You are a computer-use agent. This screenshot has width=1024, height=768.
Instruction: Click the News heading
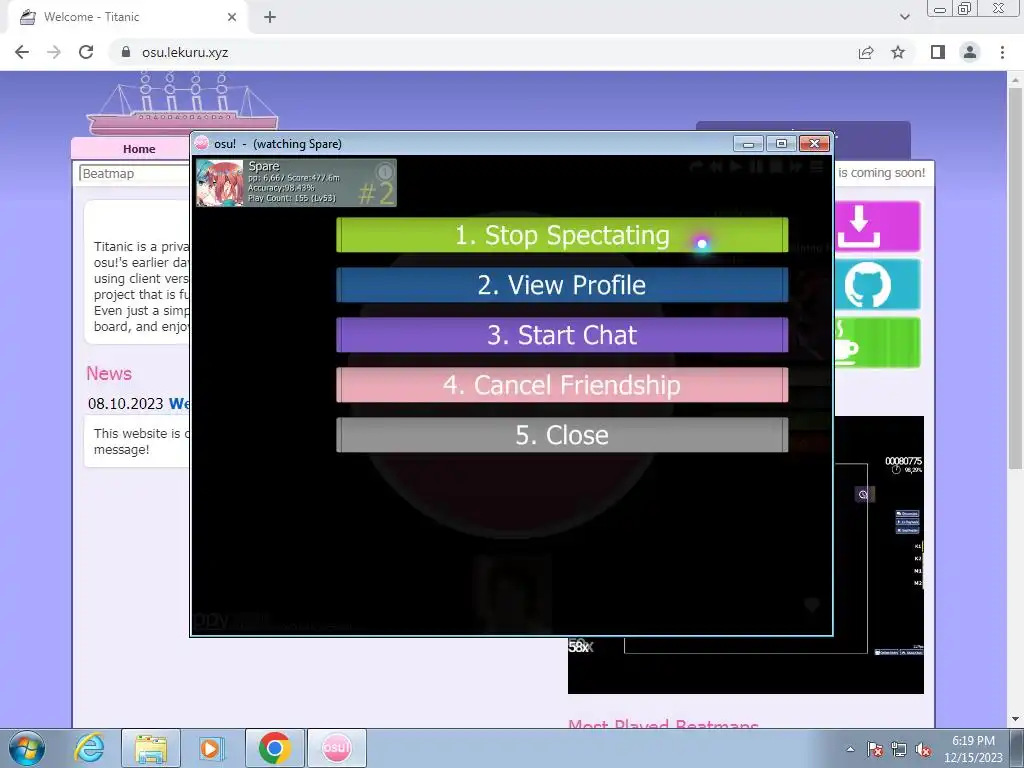[x=109, y=374]
